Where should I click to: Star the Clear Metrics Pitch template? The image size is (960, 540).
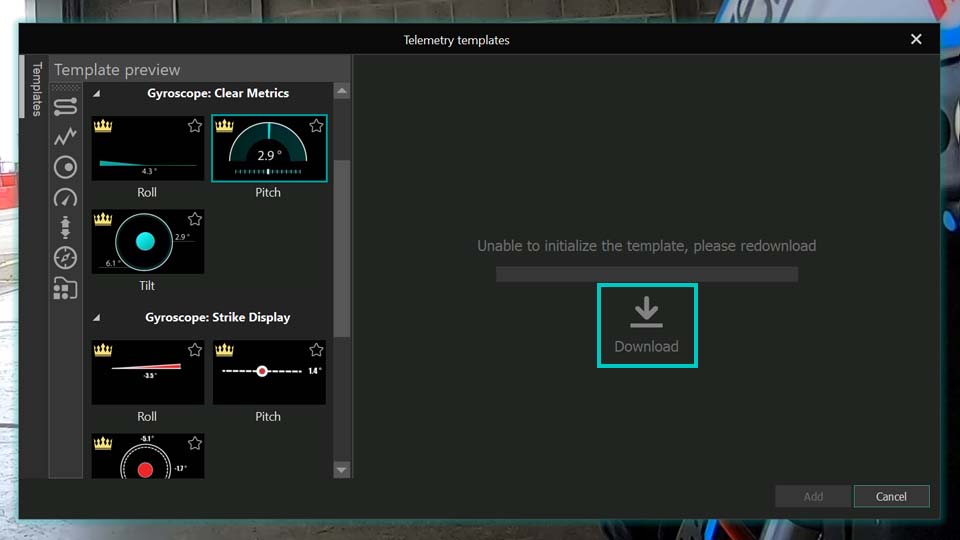coord(316,126)
